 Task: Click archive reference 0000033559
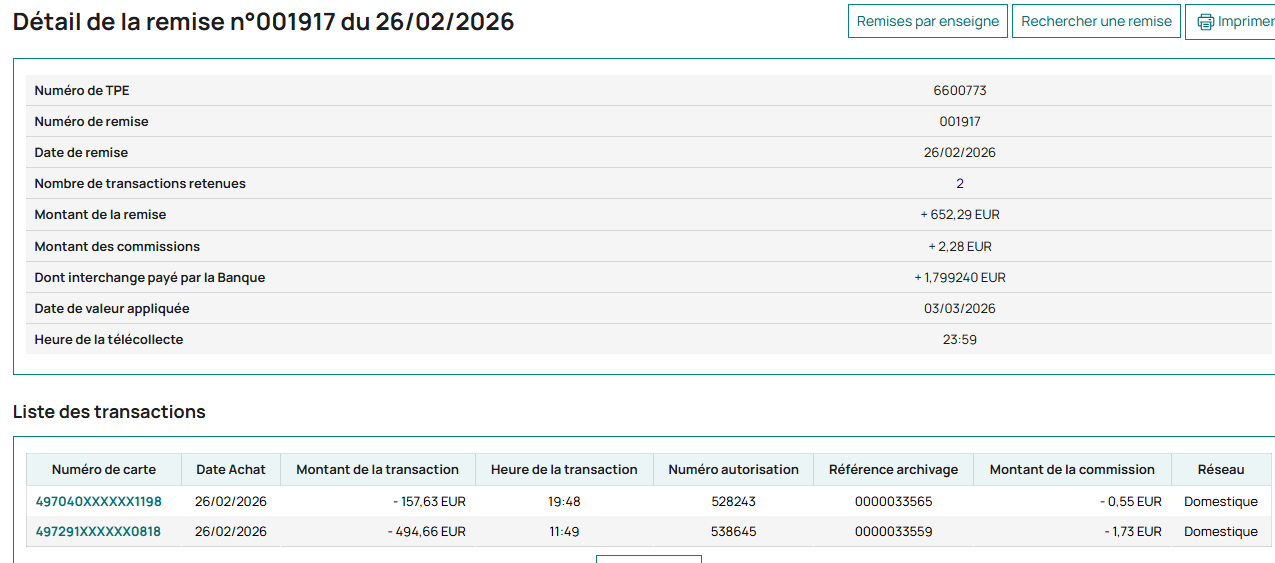click(894, 531)
